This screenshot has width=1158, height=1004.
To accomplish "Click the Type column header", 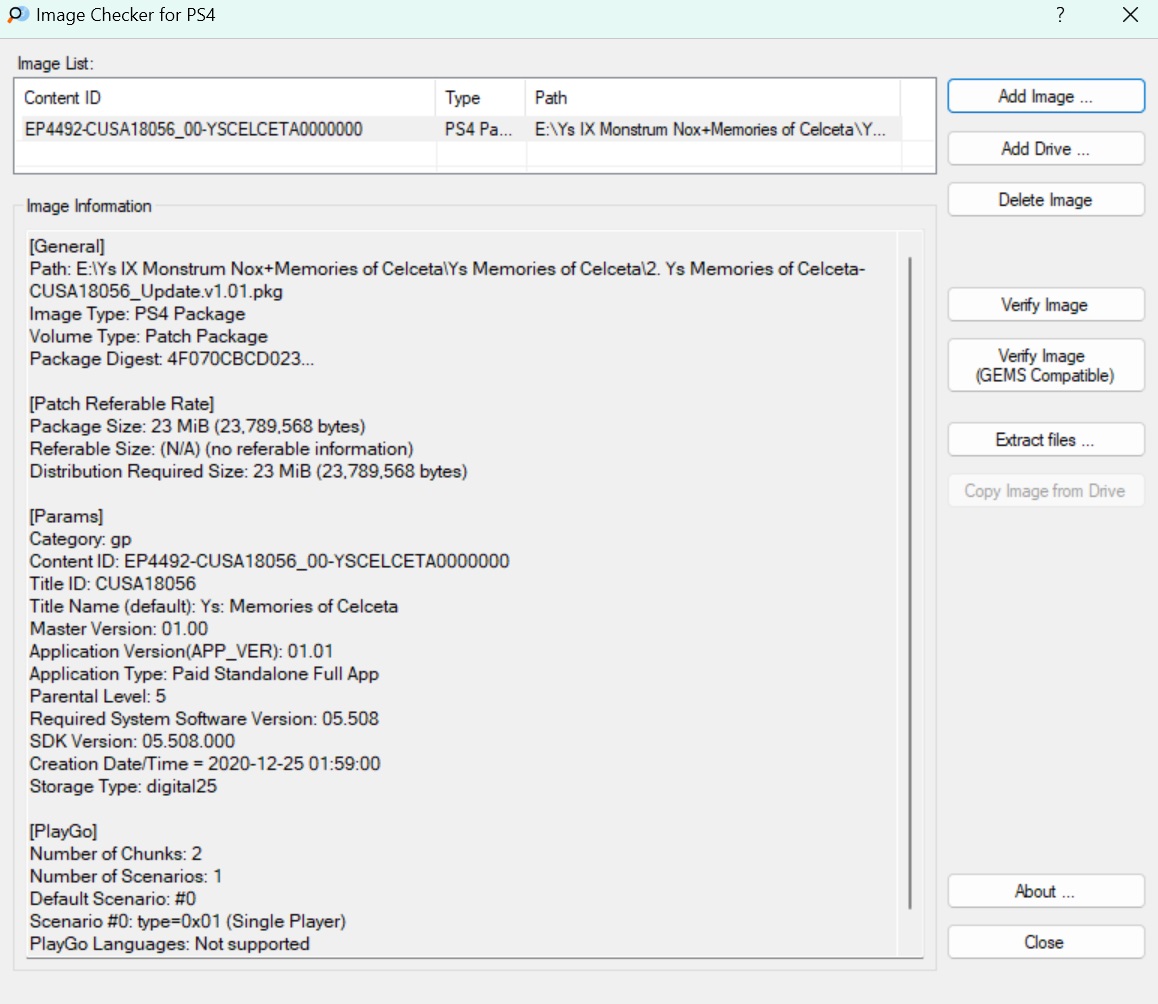I will [x=480, y=98].
